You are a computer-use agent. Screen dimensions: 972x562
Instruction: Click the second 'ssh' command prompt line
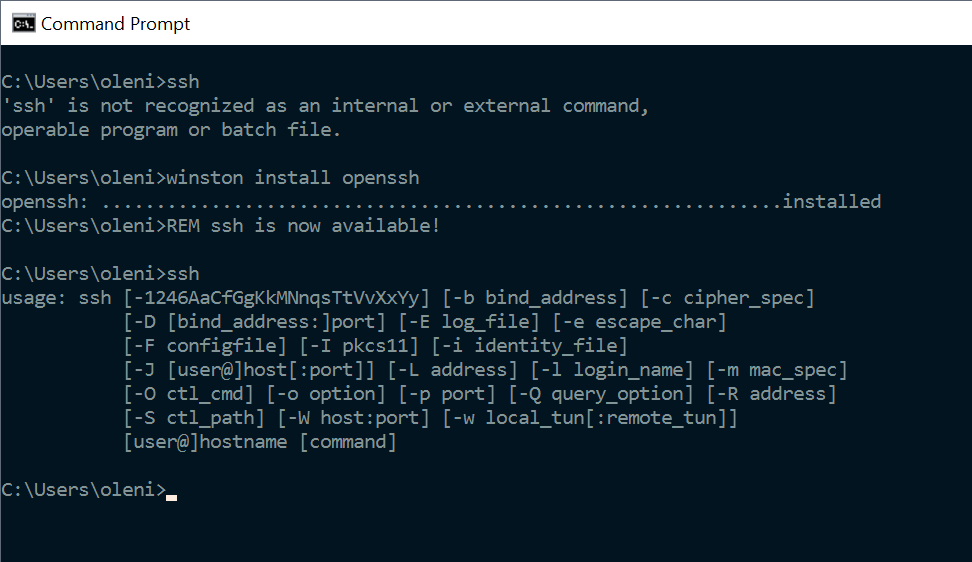[x=100, y=274]
